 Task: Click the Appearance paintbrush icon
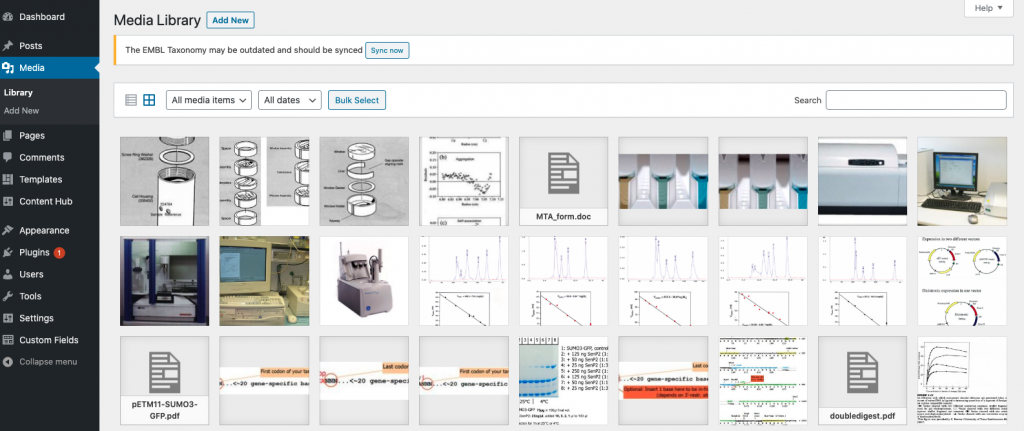click(8, 231)
